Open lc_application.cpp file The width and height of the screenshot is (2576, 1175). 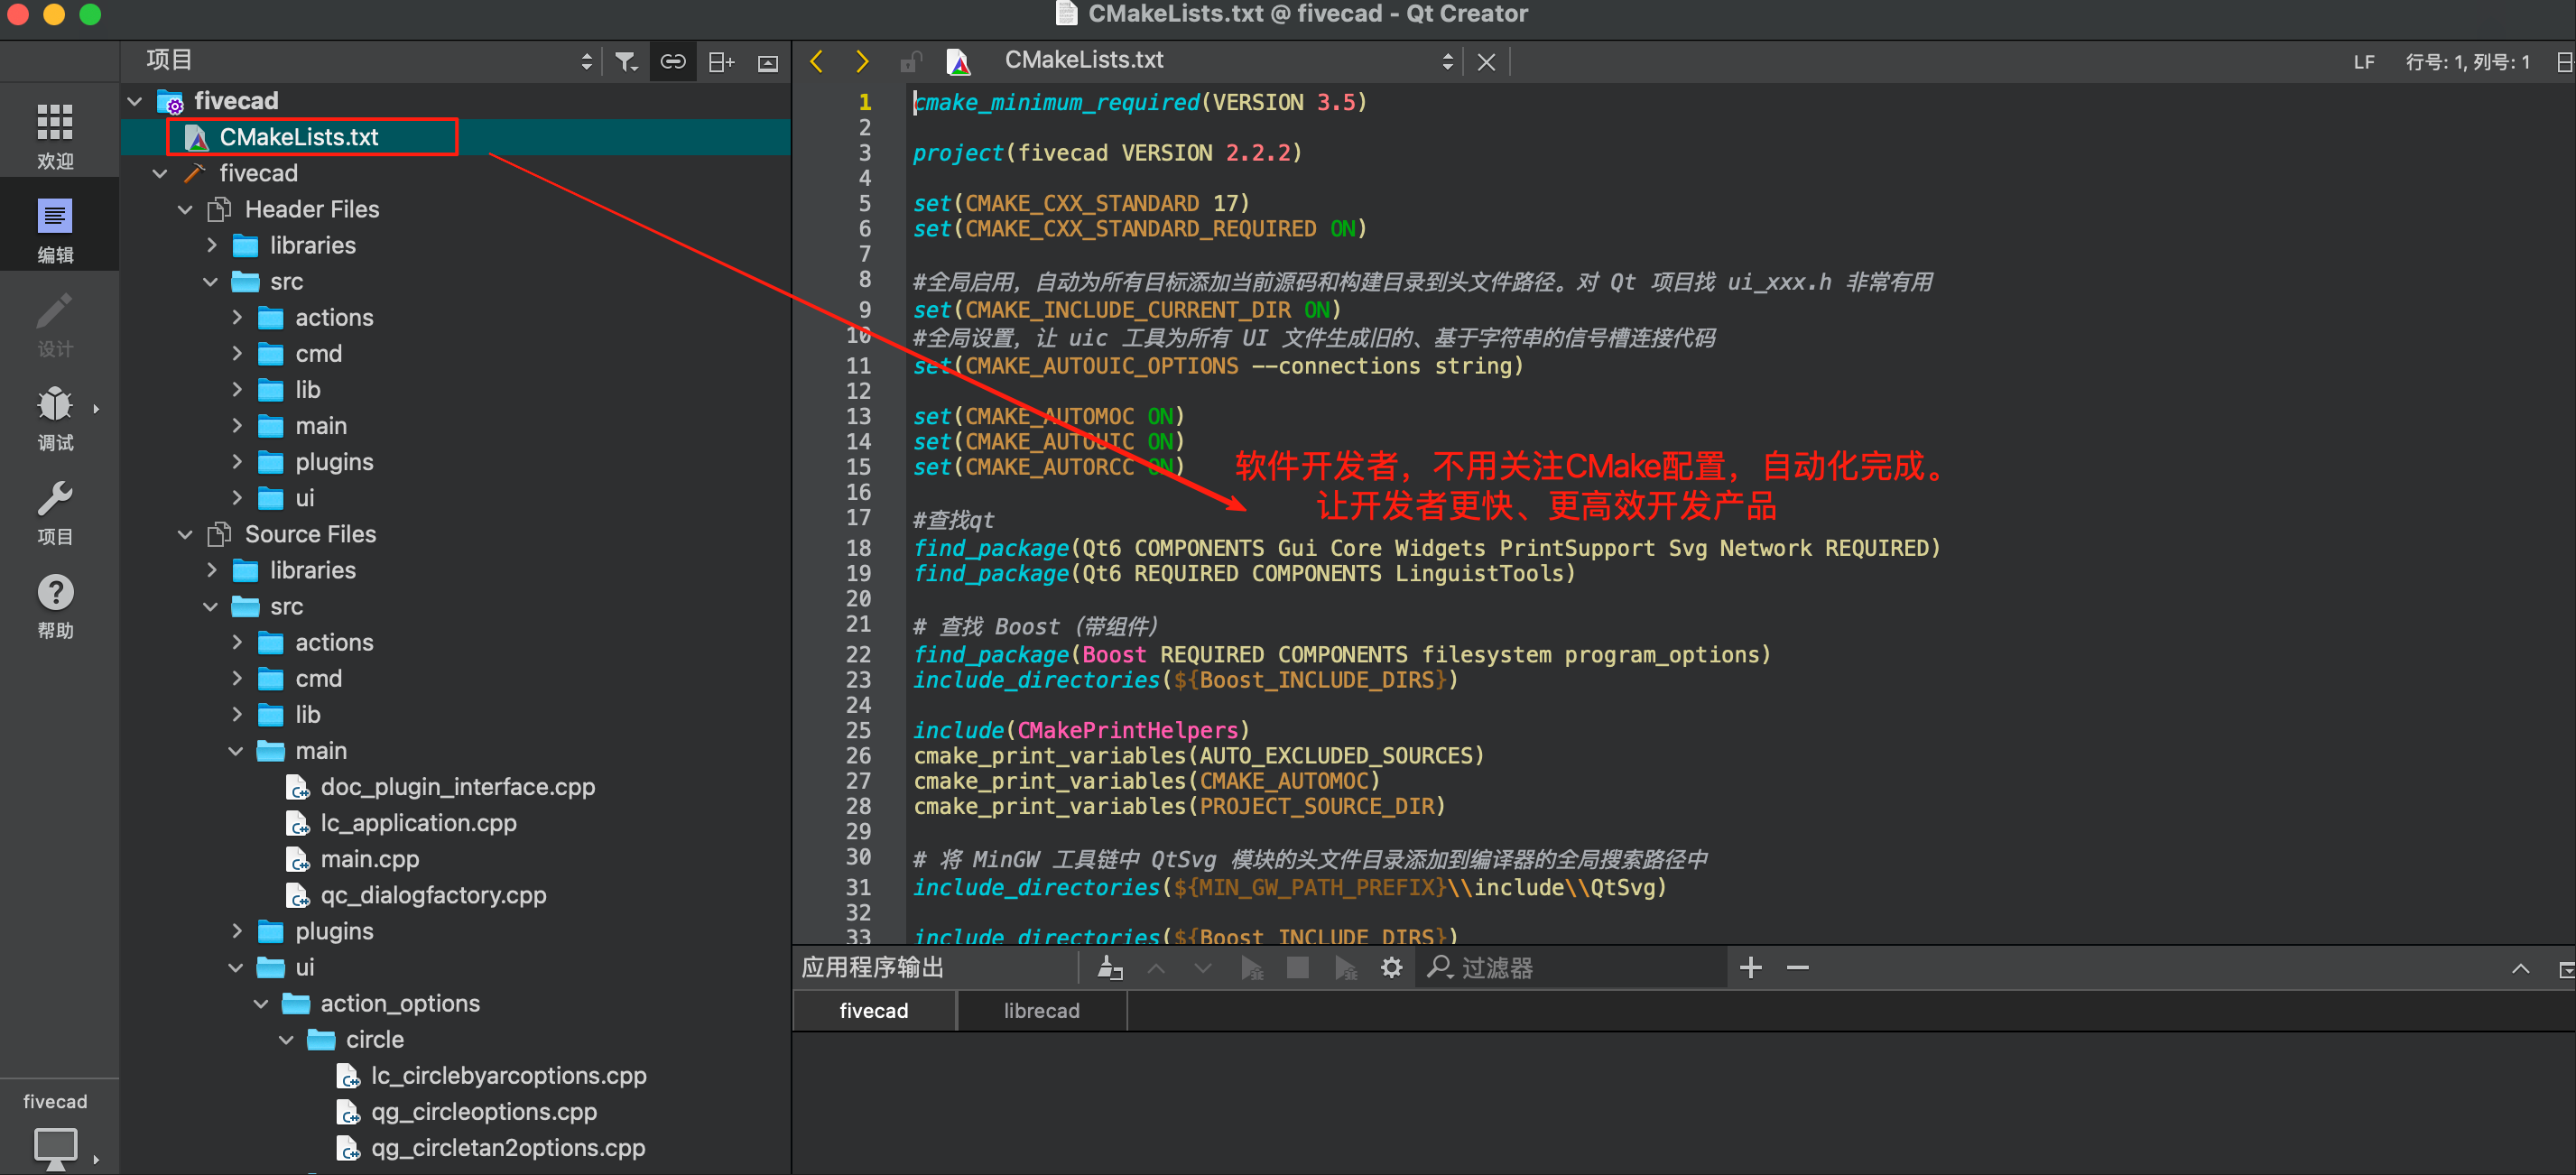point(418,823)
